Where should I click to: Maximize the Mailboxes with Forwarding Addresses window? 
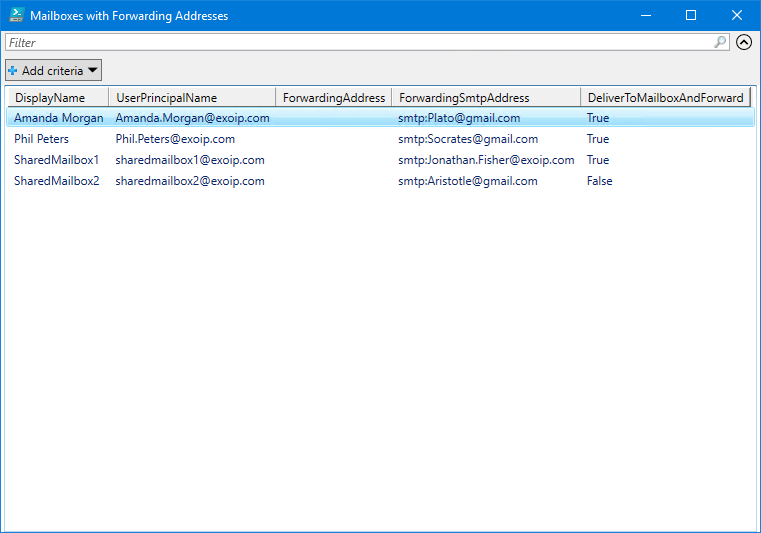[x=690, y=15]
